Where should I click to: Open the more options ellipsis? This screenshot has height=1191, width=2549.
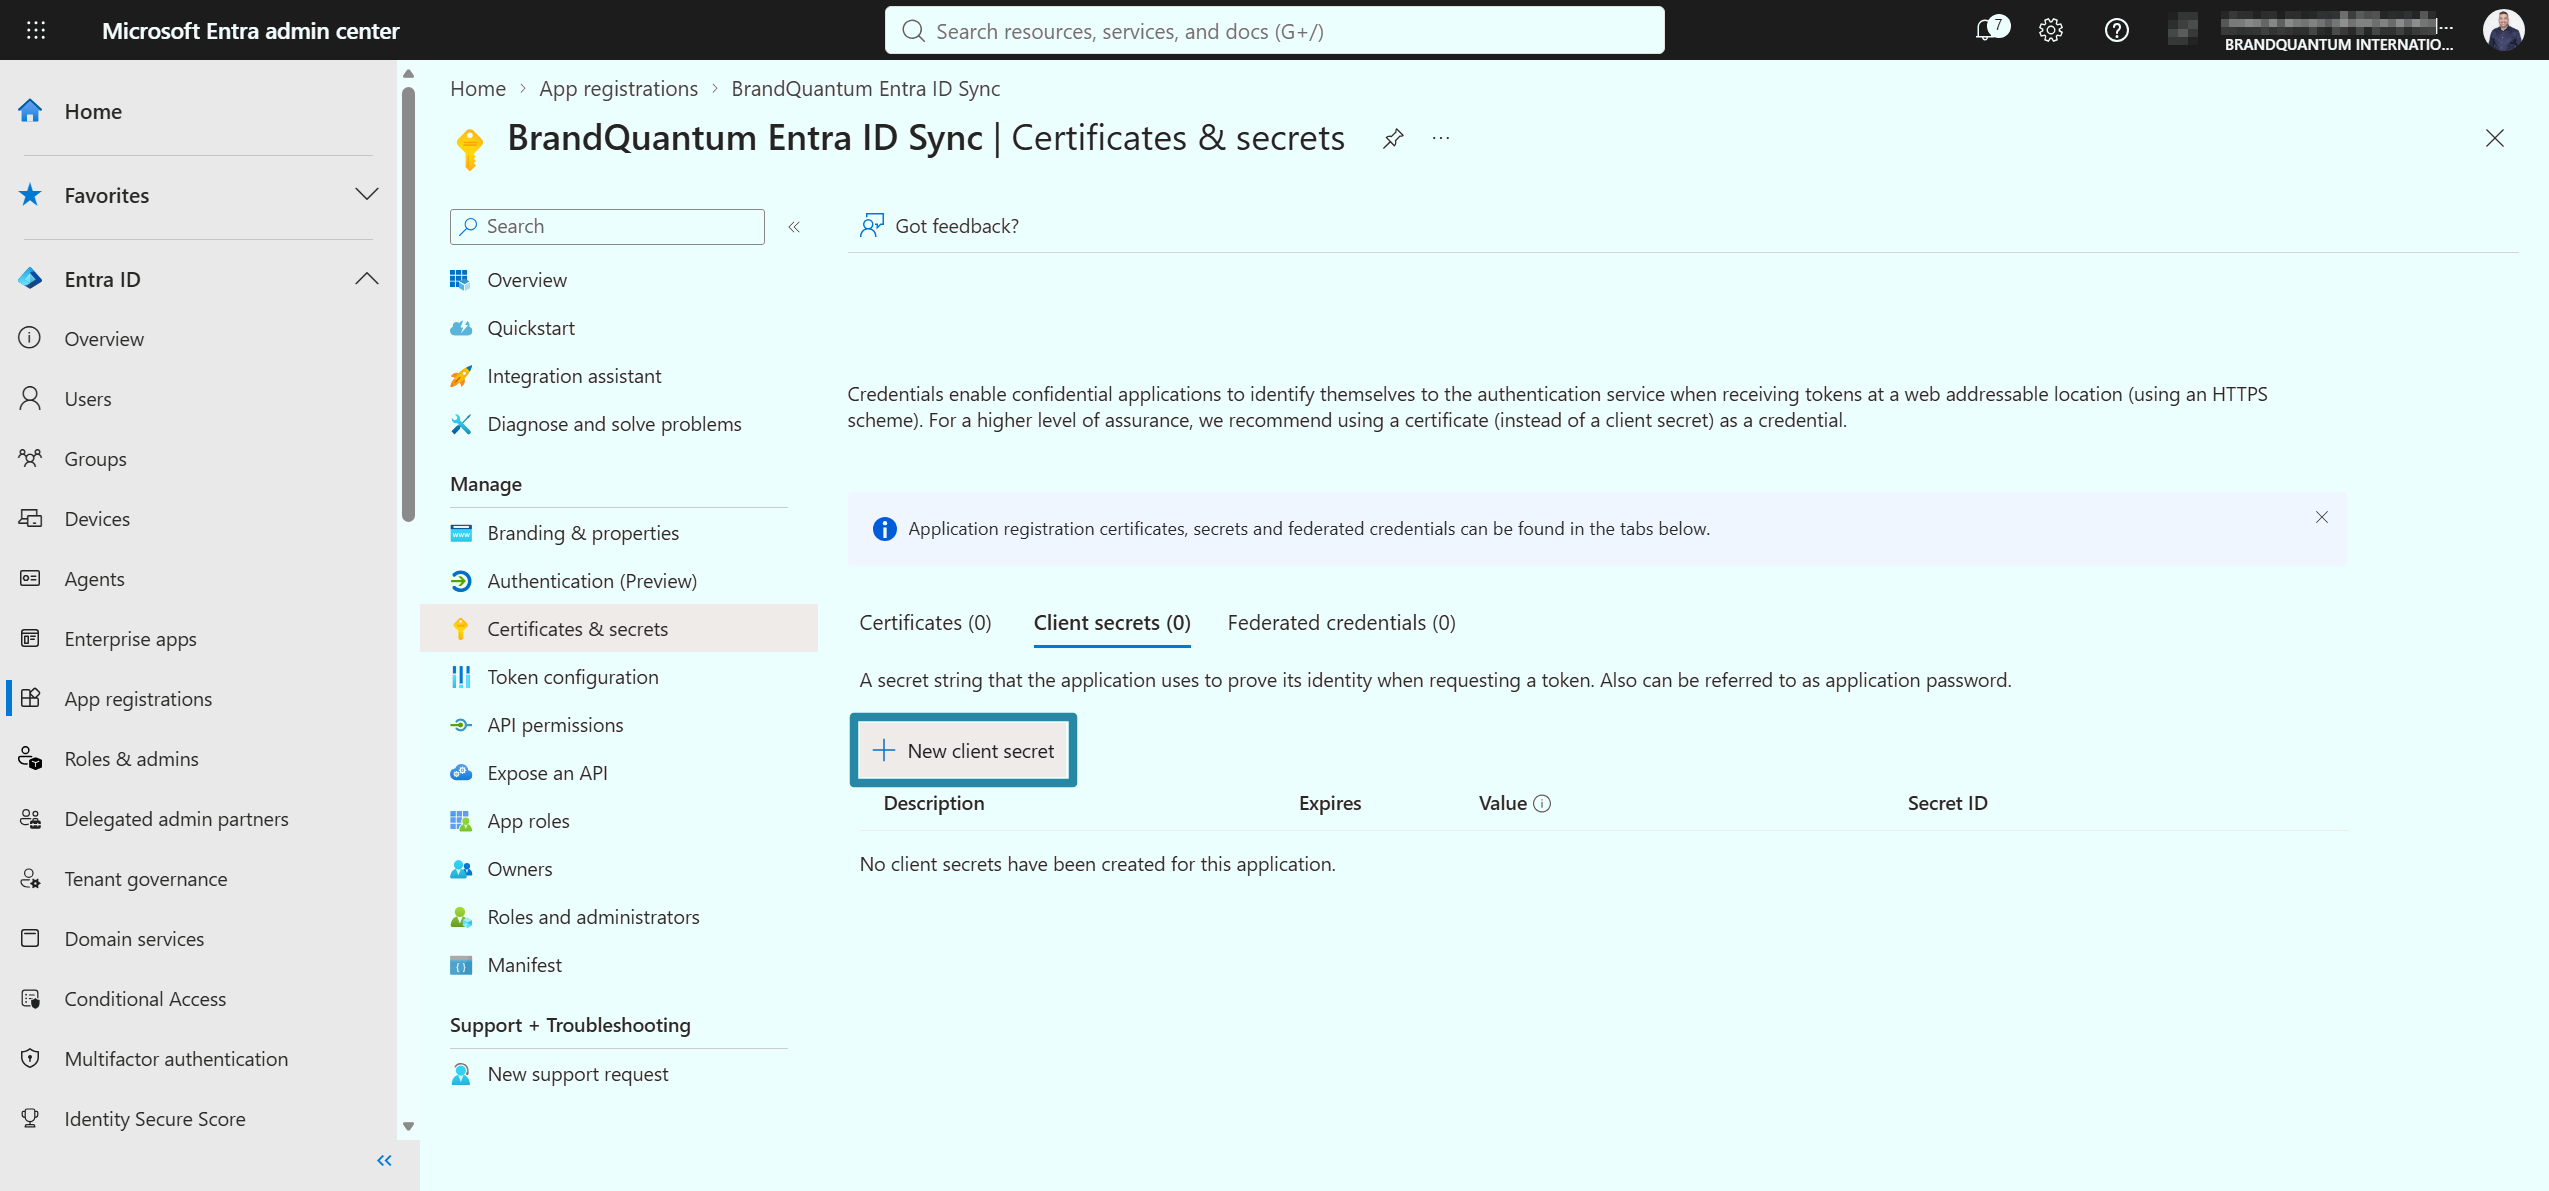[1441, 138]
